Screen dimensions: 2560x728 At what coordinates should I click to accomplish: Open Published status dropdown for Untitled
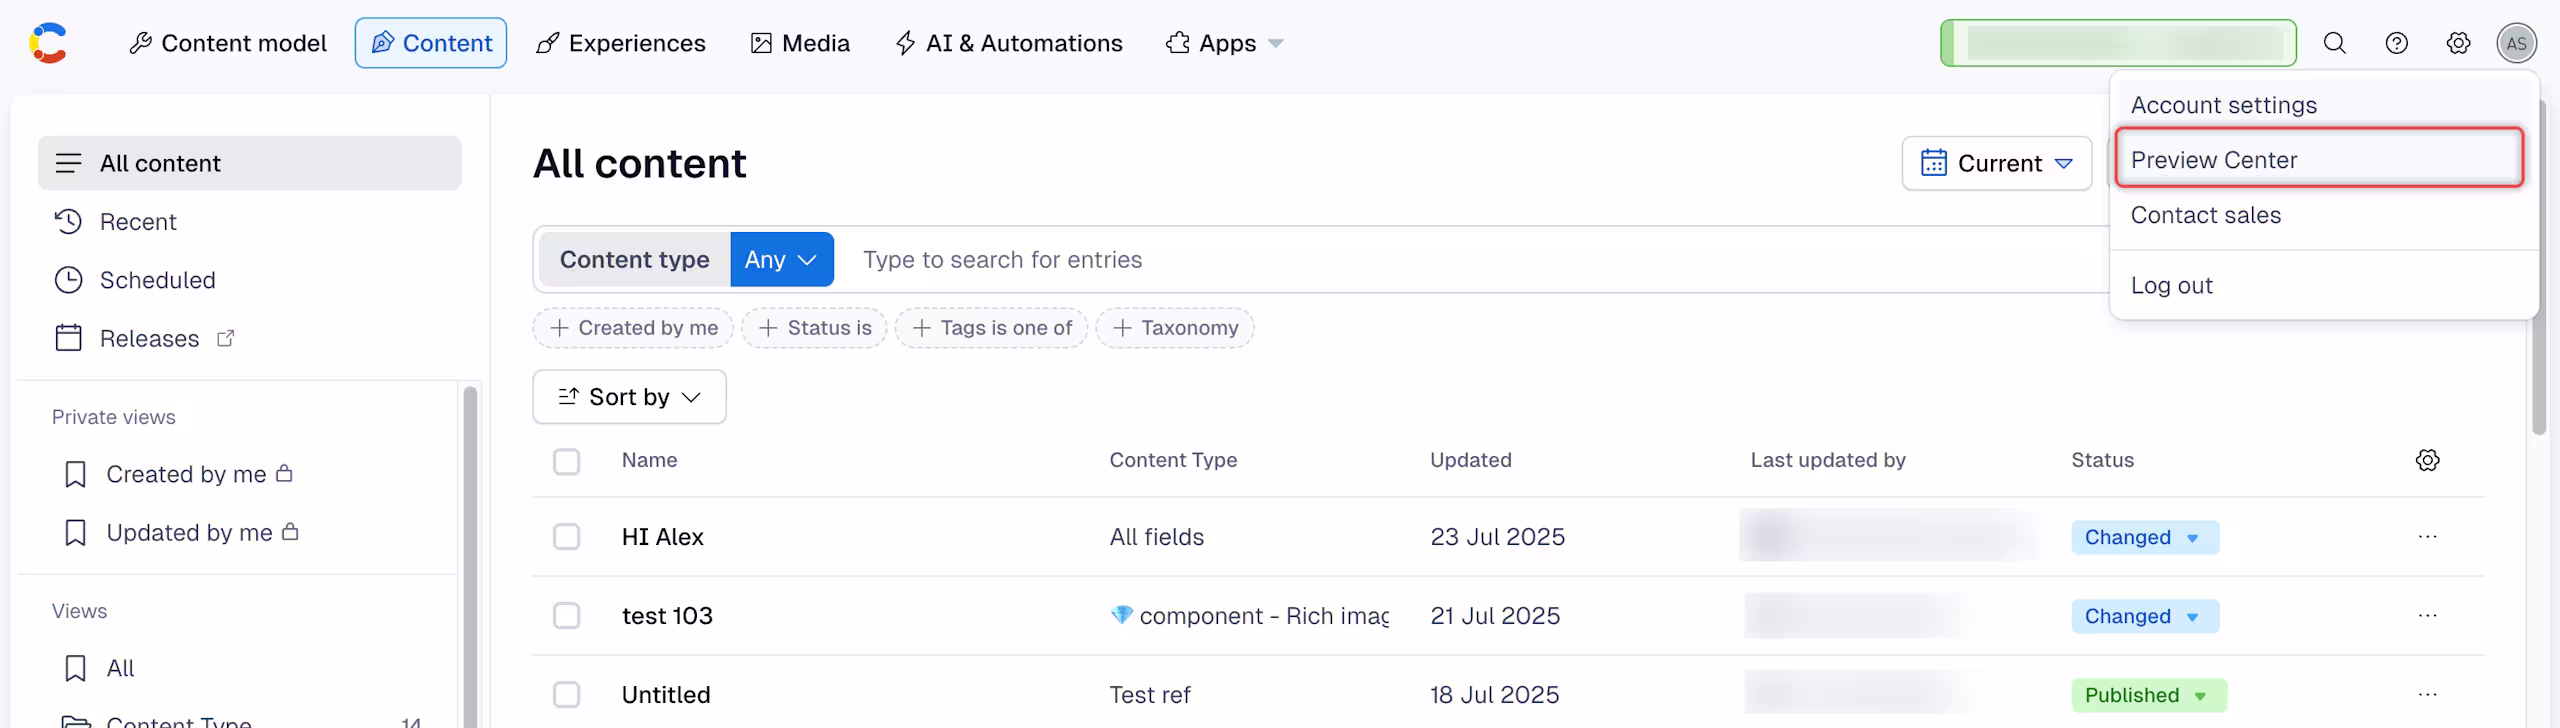click(x=2148, y=695)
